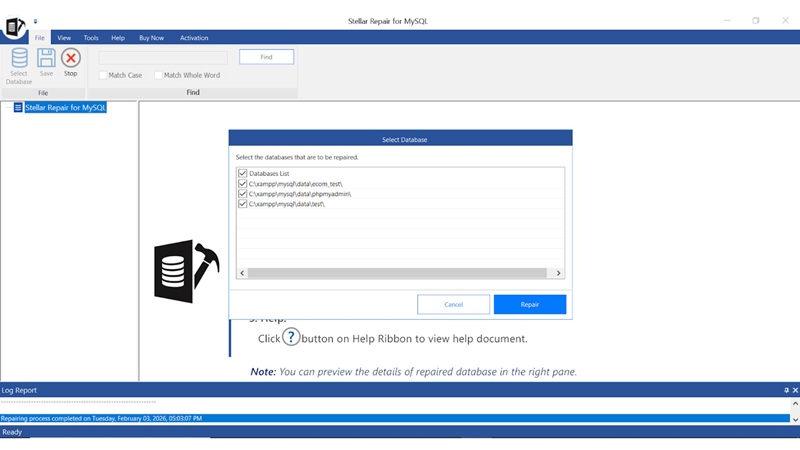The image size is (800, 450).
Task: Click the Help question mark icon
Action: point(291,337)
